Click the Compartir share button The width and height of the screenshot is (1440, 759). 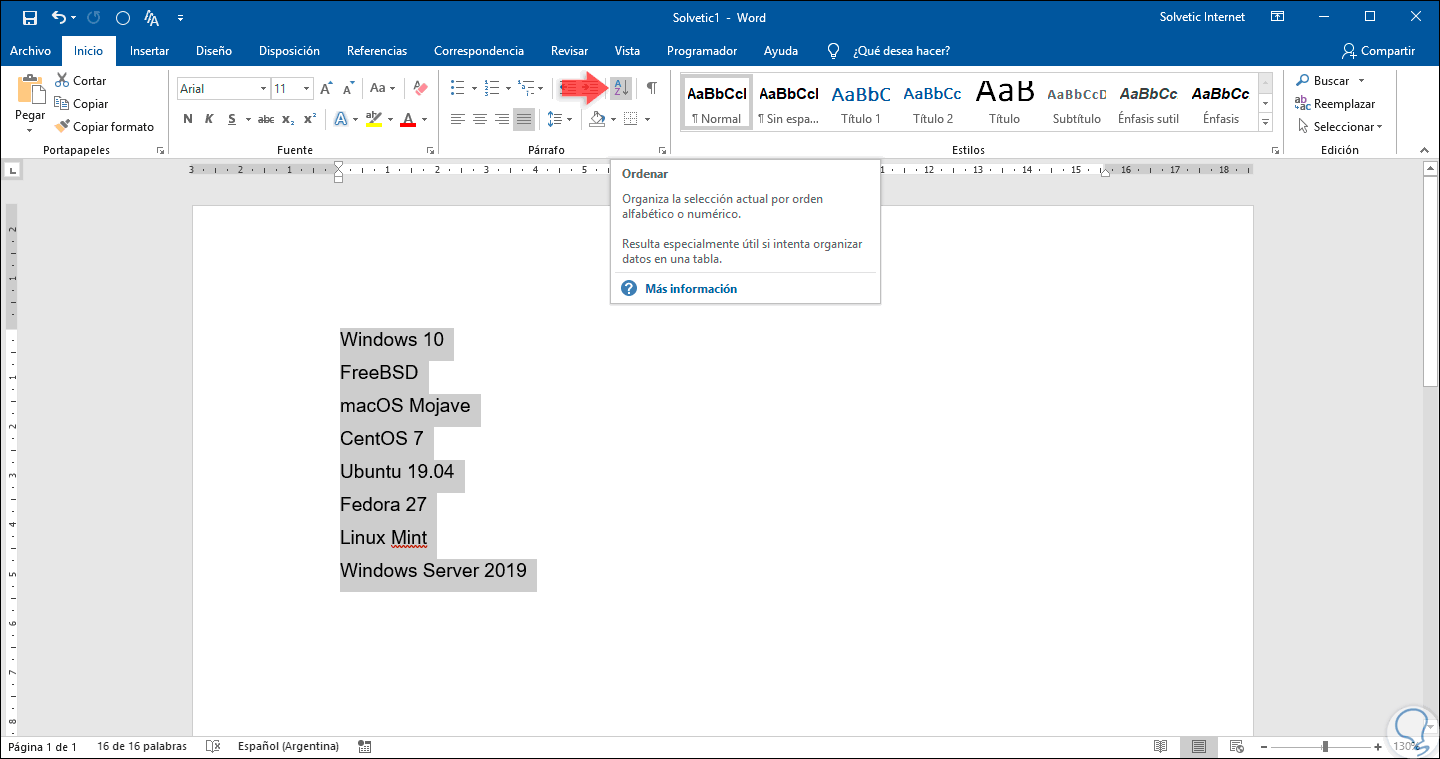point(1379,51)
